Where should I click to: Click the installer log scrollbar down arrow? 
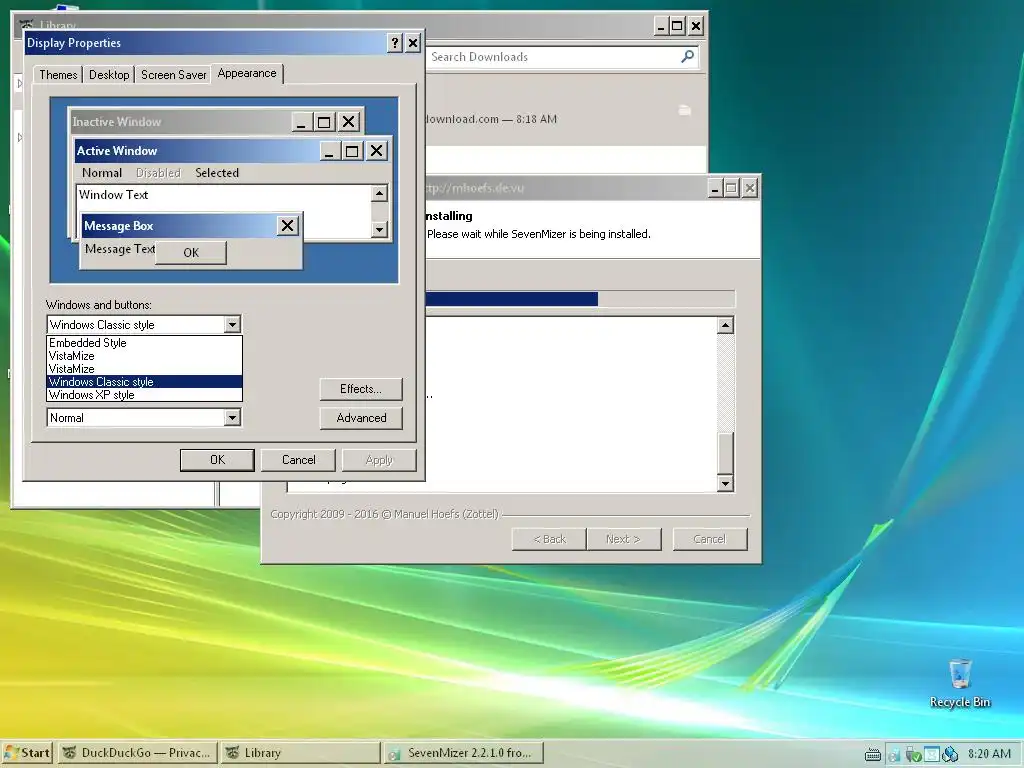tap(725, 483)
